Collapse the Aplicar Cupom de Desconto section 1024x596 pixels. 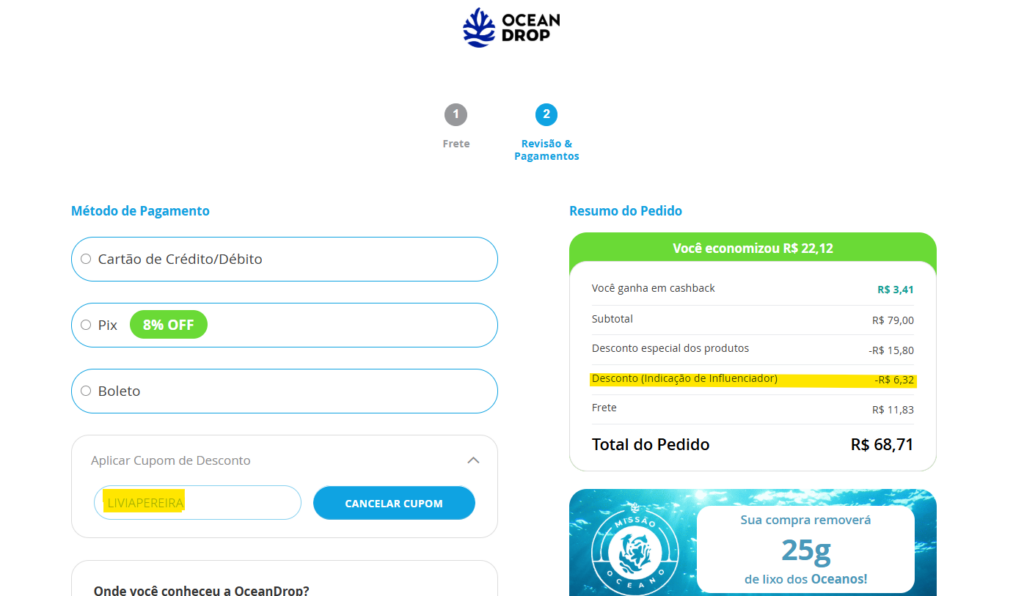click(x=475, y=460)
